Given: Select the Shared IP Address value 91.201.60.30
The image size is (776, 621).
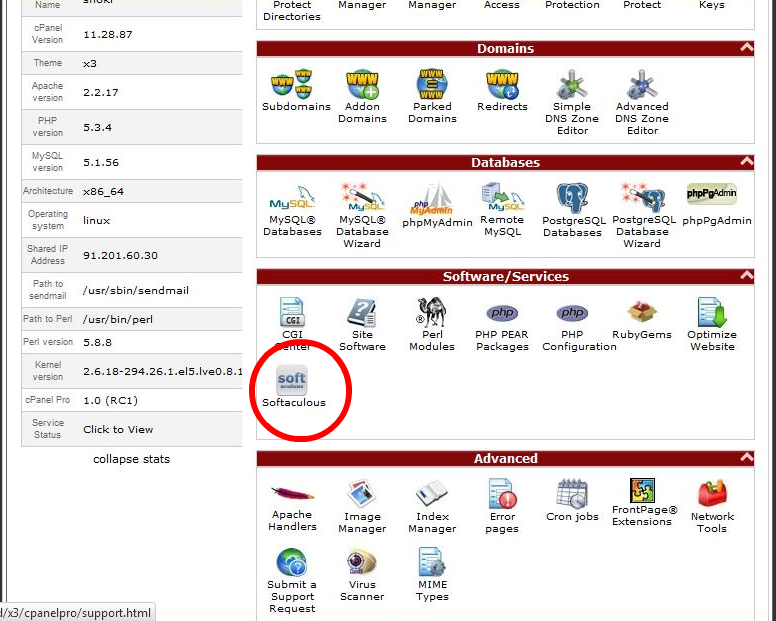Looking at the screenshot, I should click(120, 255).
